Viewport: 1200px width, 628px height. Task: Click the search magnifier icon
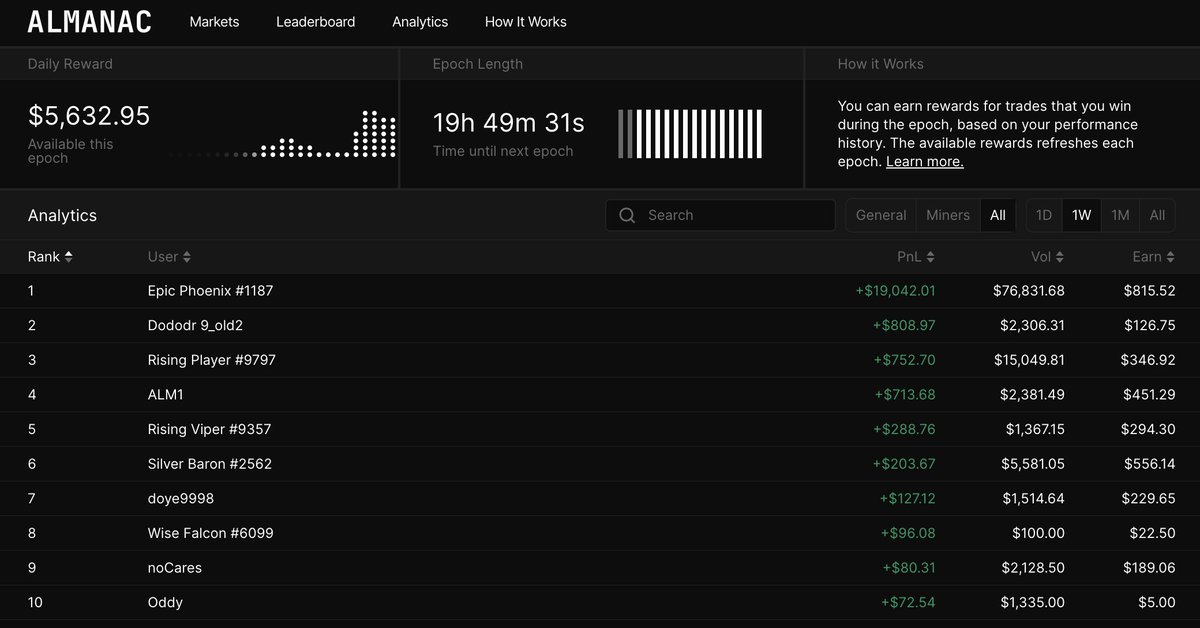click(x=627, y=215)
